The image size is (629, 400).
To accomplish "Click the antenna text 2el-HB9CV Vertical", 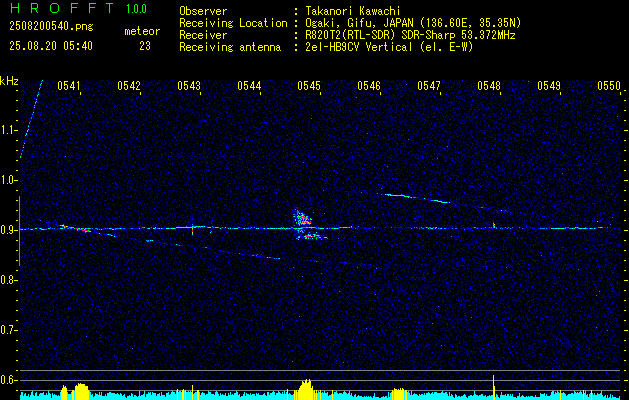I will tap(359, 47).
